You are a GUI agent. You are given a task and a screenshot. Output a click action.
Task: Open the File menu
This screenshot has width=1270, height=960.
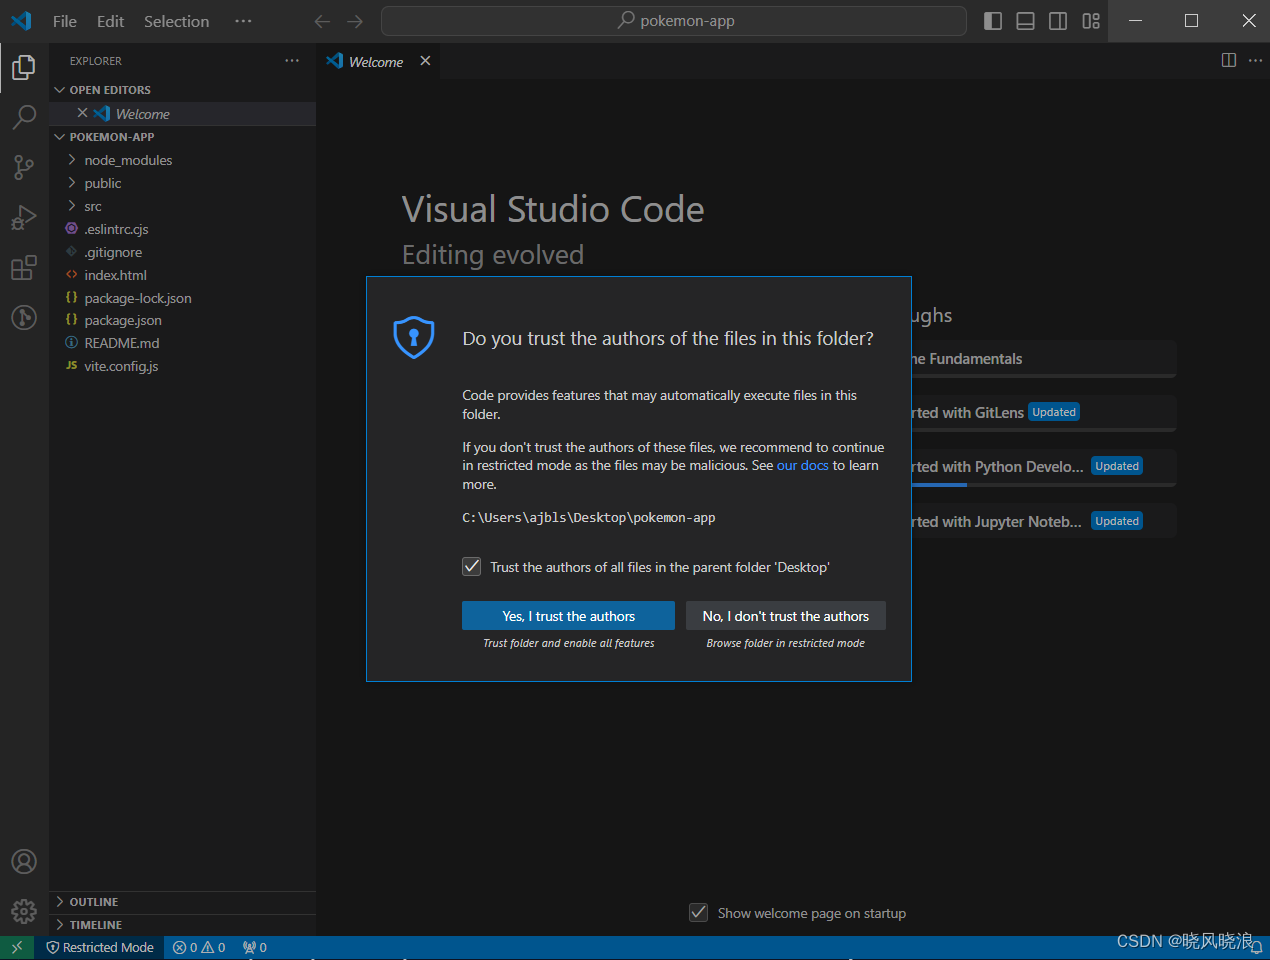click(x=65, y=21)
